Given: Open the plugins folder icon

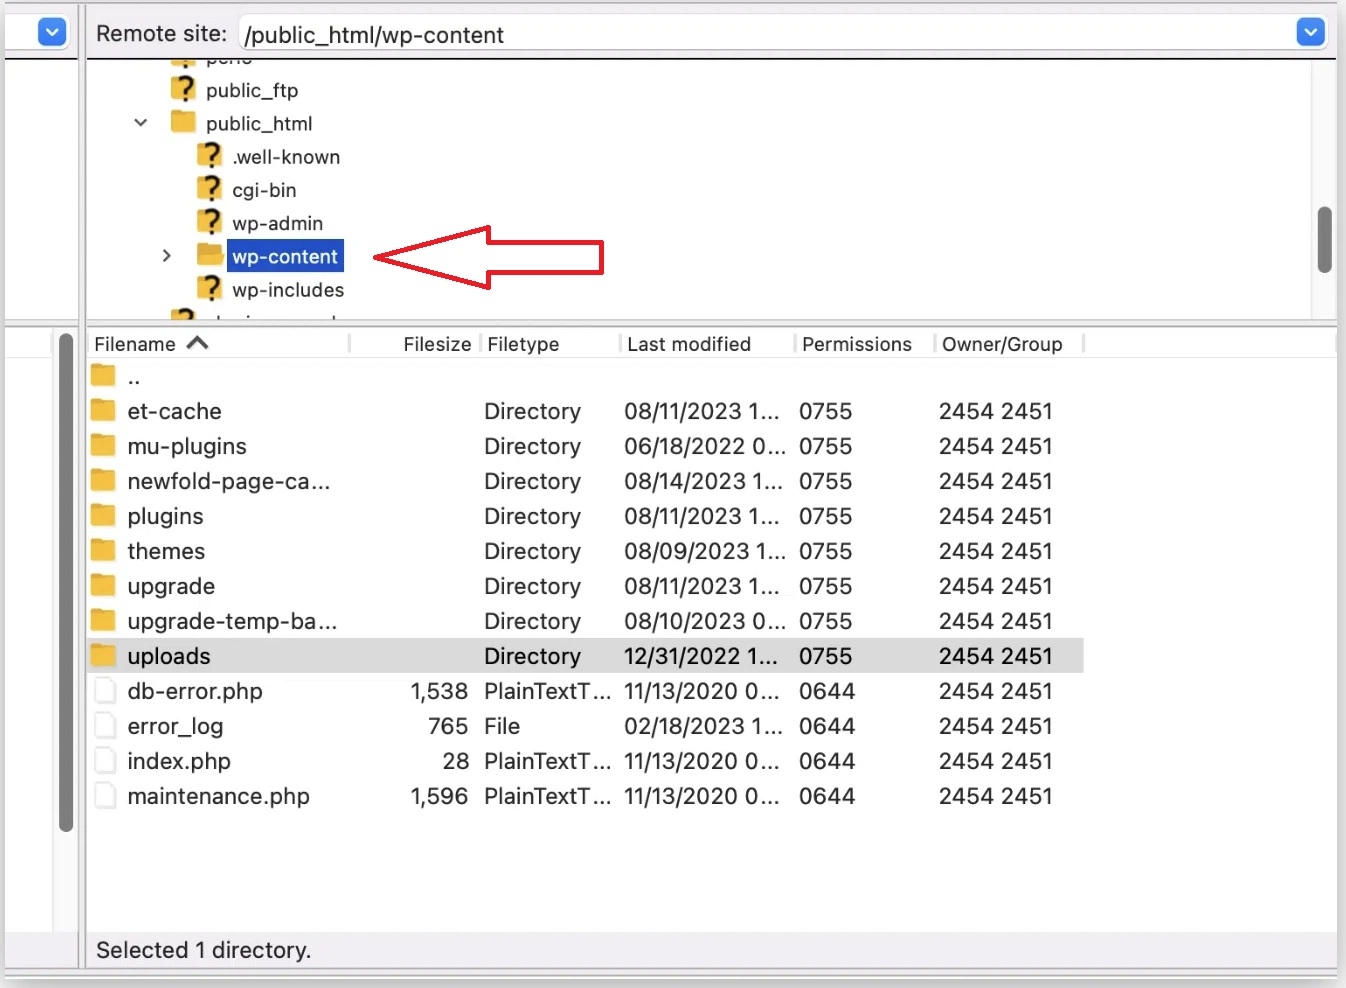Looking at the screenshot, I should tap(104, 515).
